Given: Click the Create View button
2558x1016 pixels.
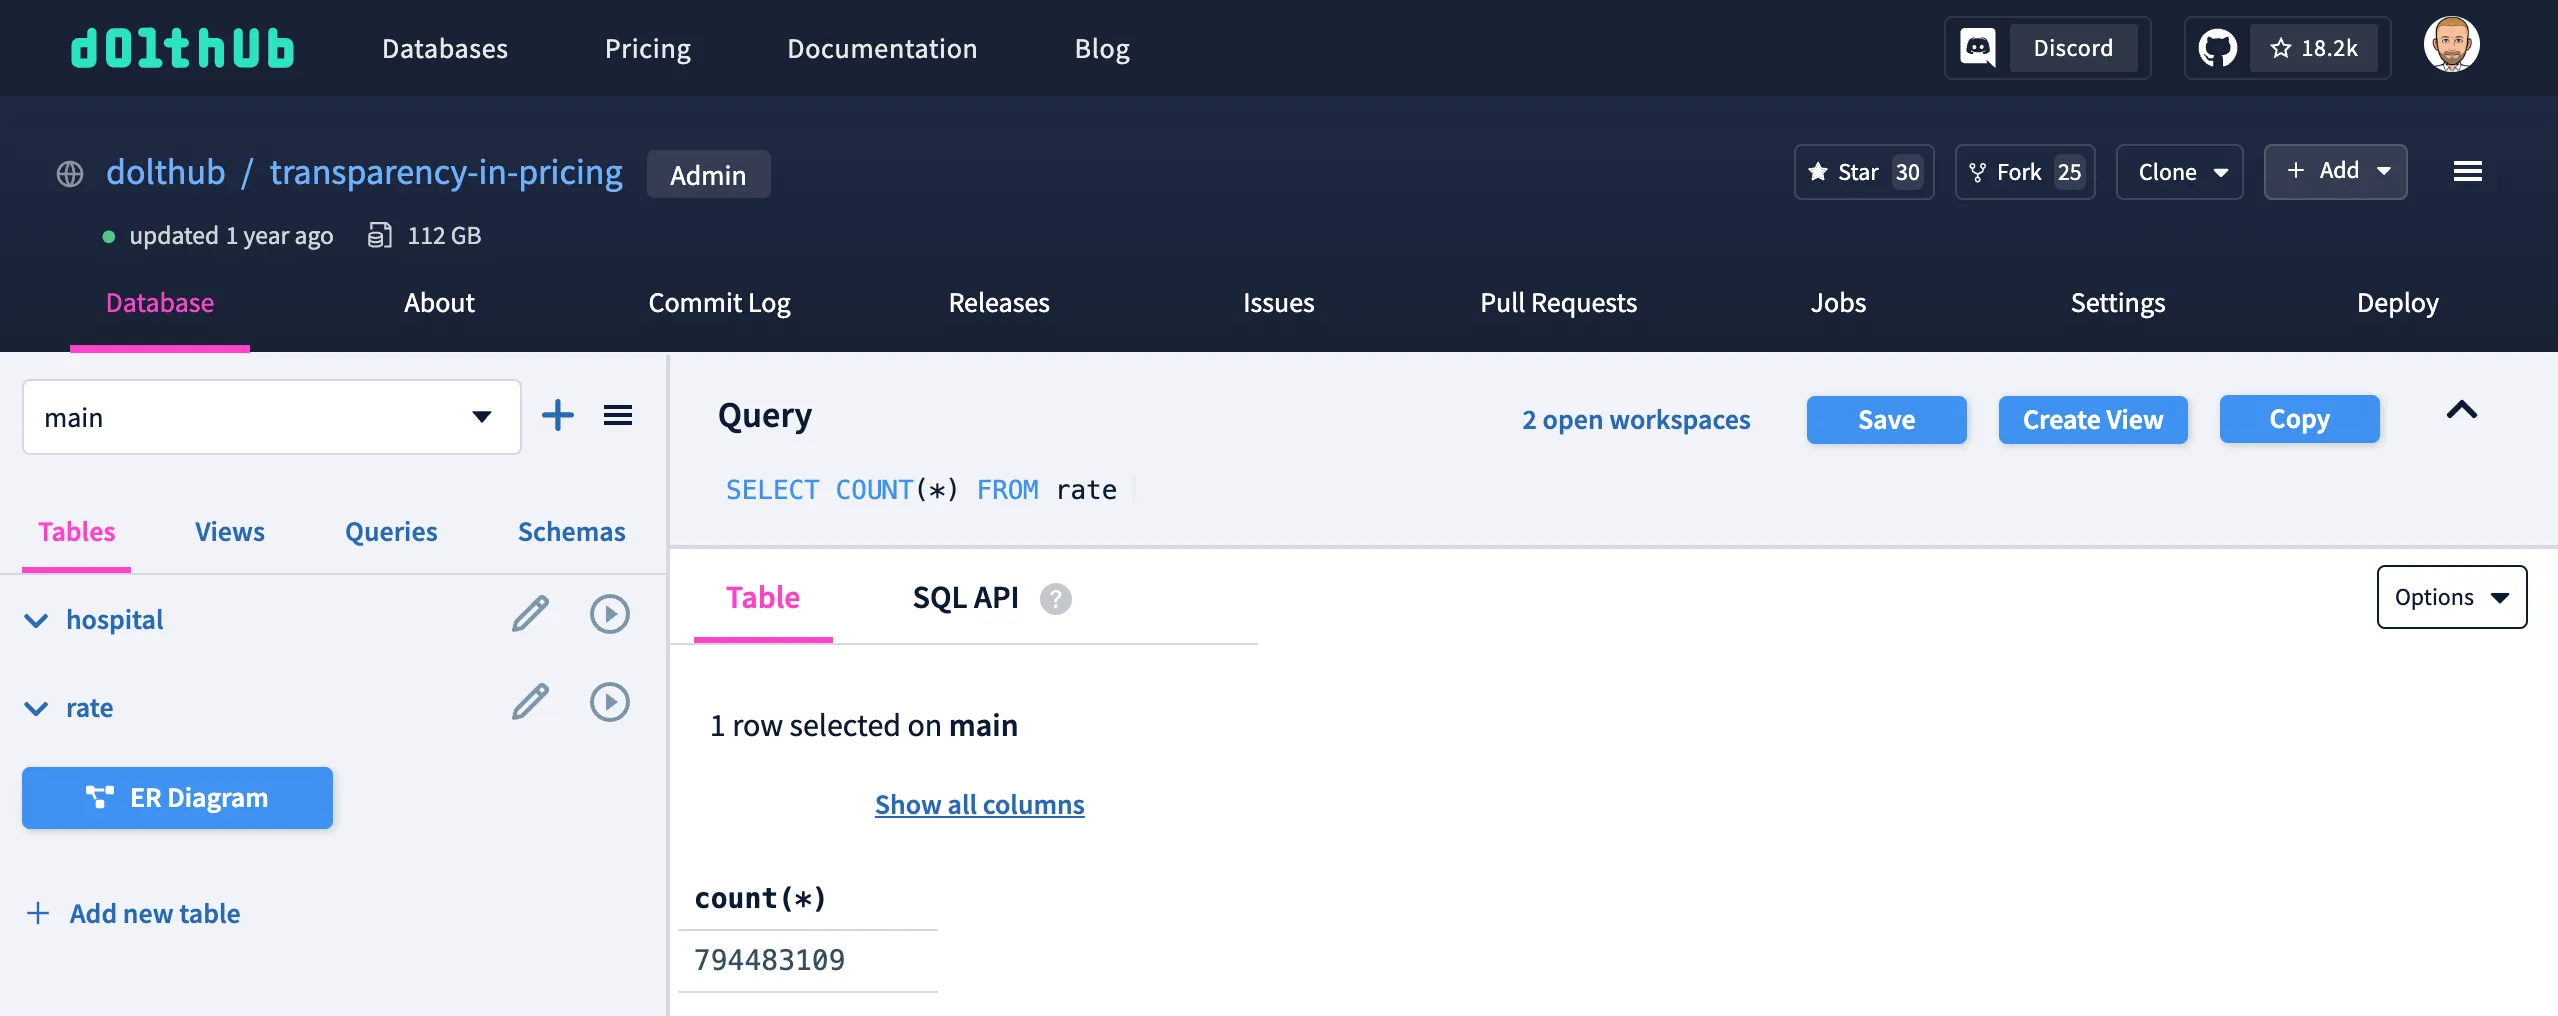Looking at the screenshot, I should pyautogui.click(x=2092, y=420).
